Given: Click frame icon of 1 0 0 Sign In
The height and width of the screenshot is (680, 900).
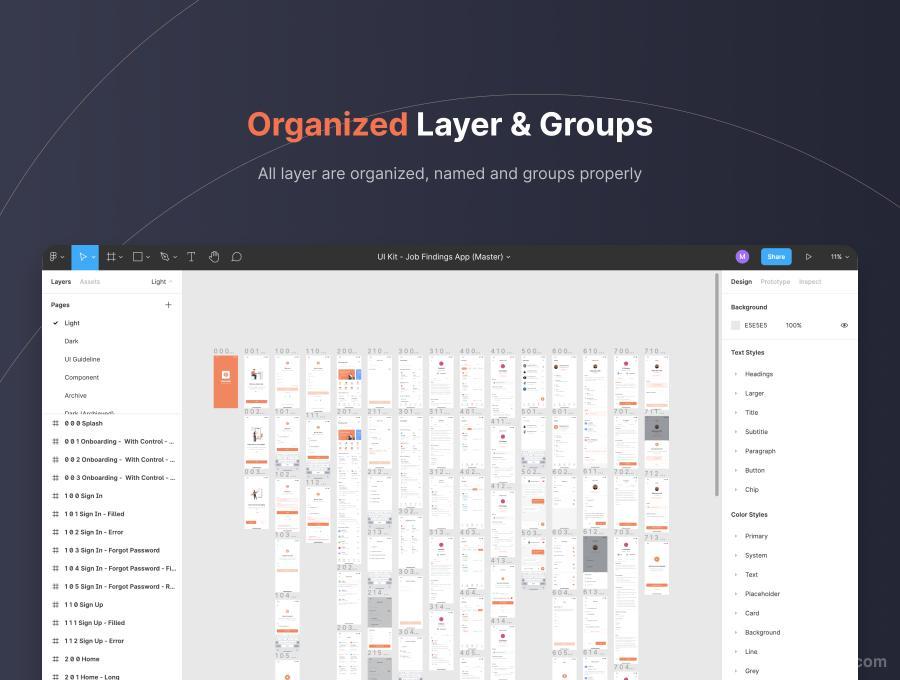Looking at the screenshot, I should pos(56,496).
